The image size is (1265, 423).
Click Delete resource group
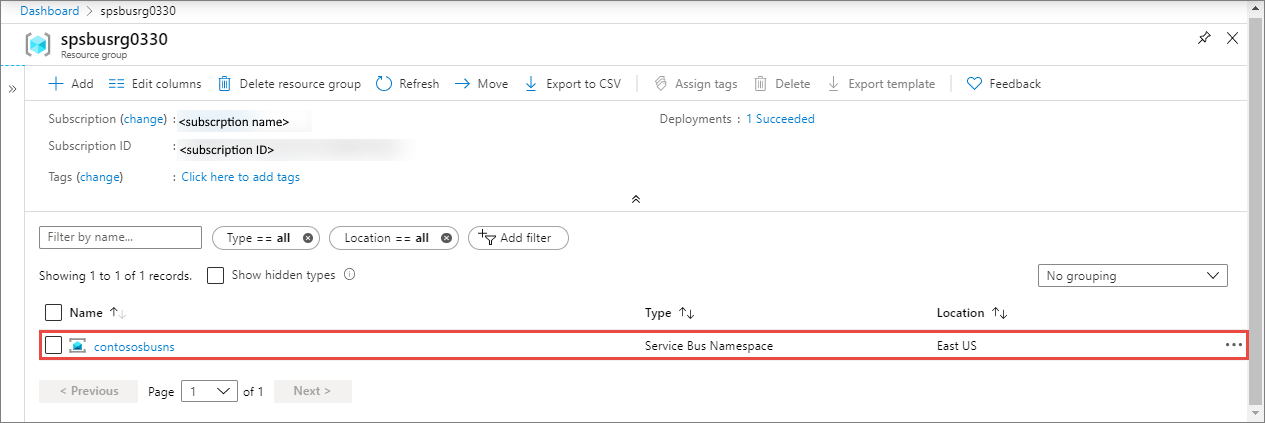pos(289,84)
